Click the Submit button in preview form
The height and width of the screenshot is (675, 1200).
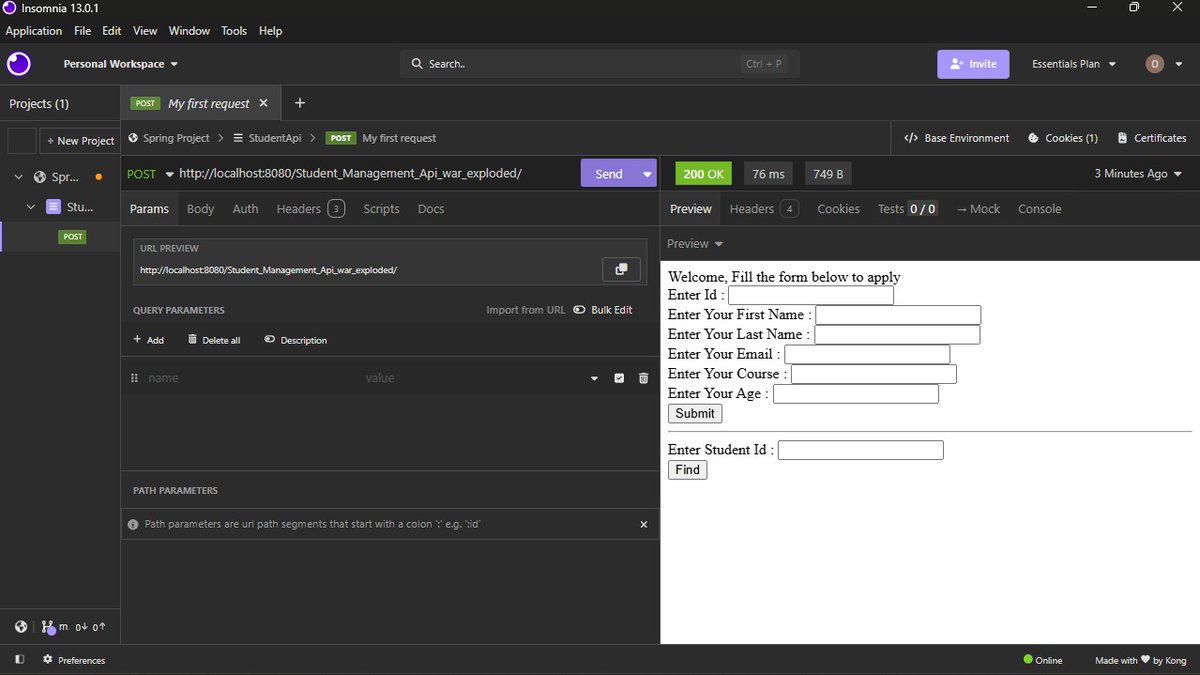coord(695,414)
